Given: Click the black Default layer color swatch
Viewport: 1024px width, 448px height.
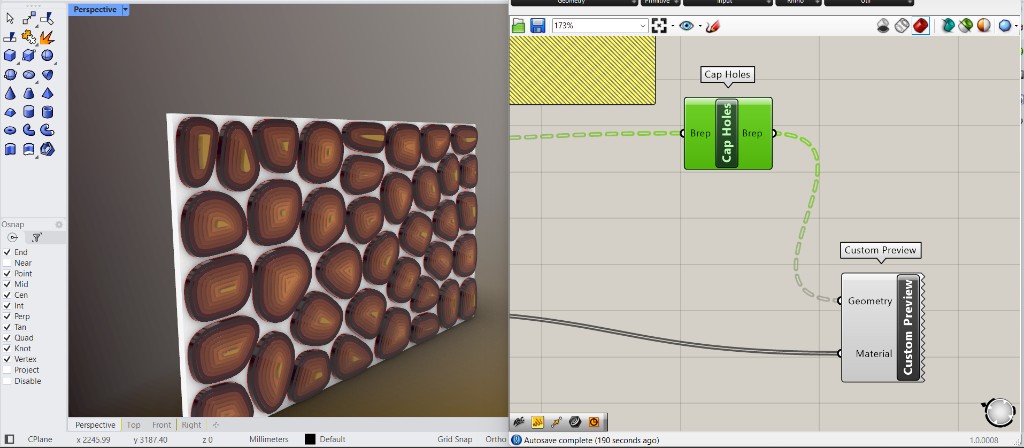Looking at the screenshot, I should (310, 440).
